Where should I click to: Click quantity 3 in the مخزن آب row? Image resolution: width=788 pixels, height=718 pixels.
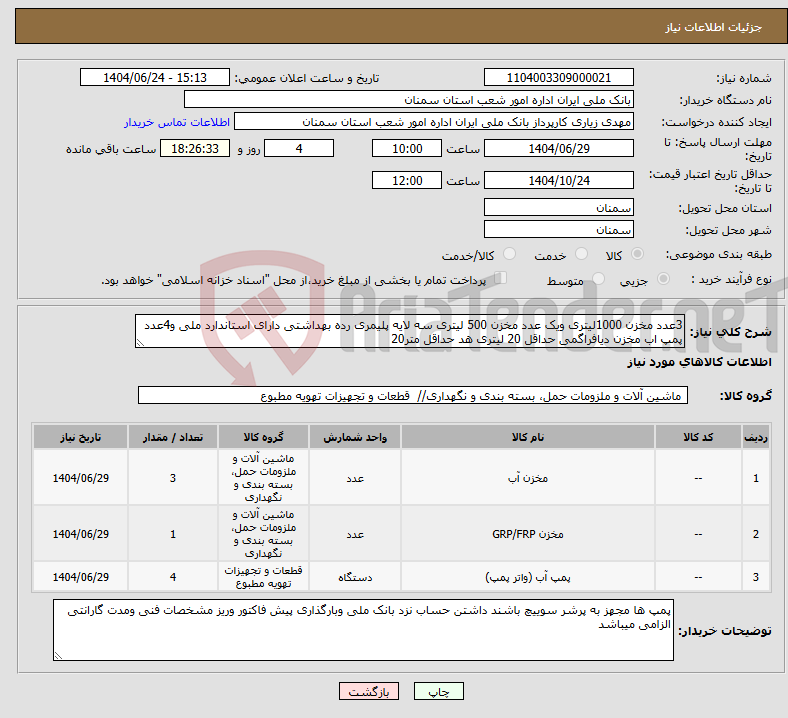pyautogui.click(x=173, y=478)
